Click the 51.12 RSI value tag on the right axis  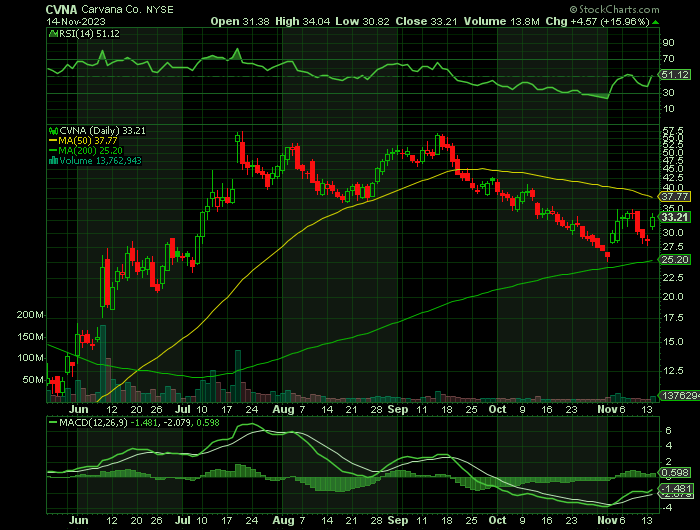pos(675,75)
